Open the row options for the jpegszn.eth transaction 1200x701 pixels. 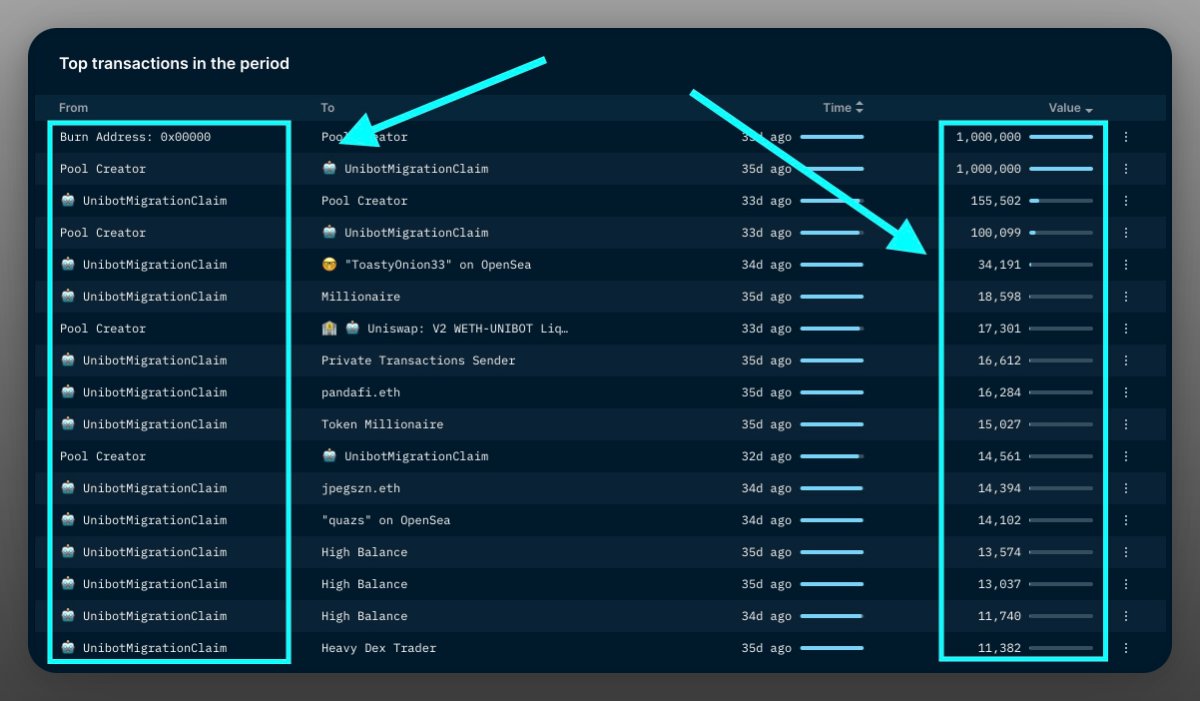coord(1126,489)
